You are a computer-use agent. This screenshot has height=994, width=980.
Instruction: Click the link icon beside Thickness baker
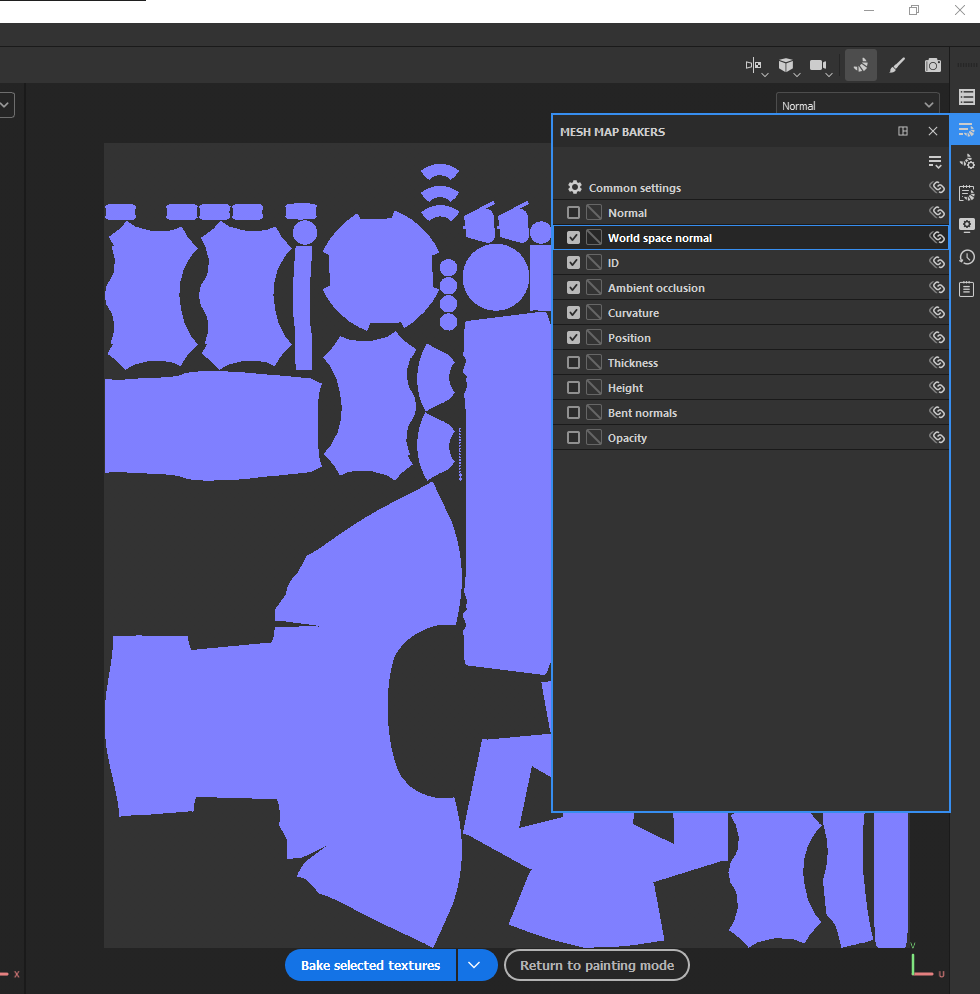tap(937, 363)
